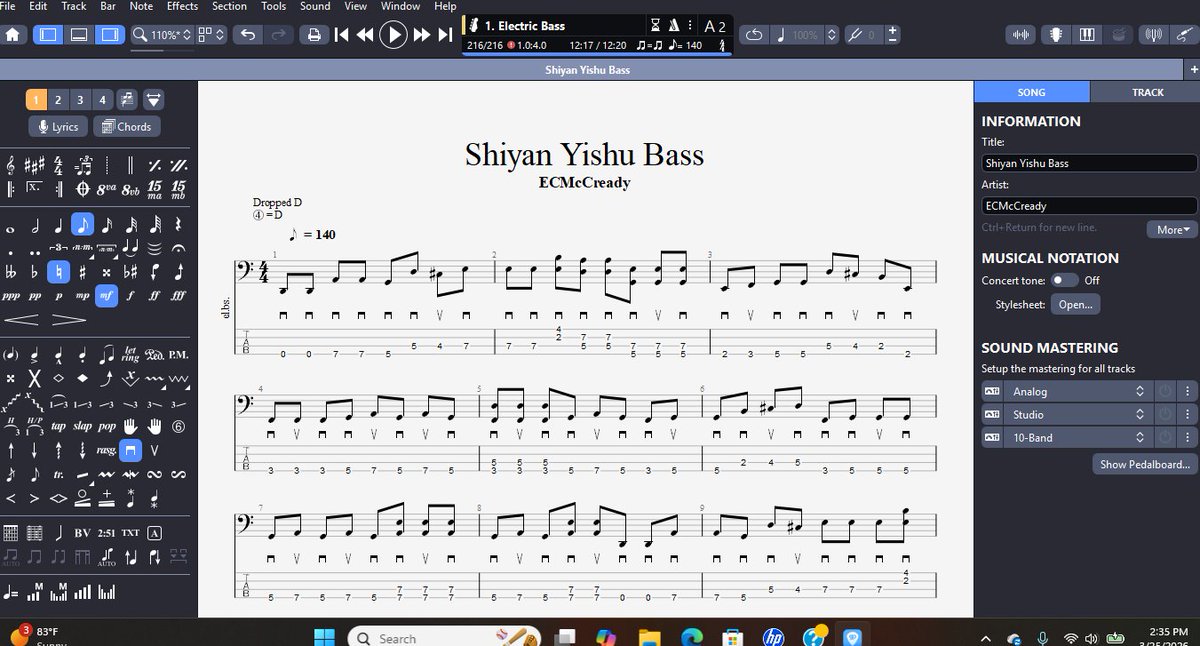Apply the natural accidental
Image resolution: width=1200 pixels, height=646 pixels.
(59, 272)
